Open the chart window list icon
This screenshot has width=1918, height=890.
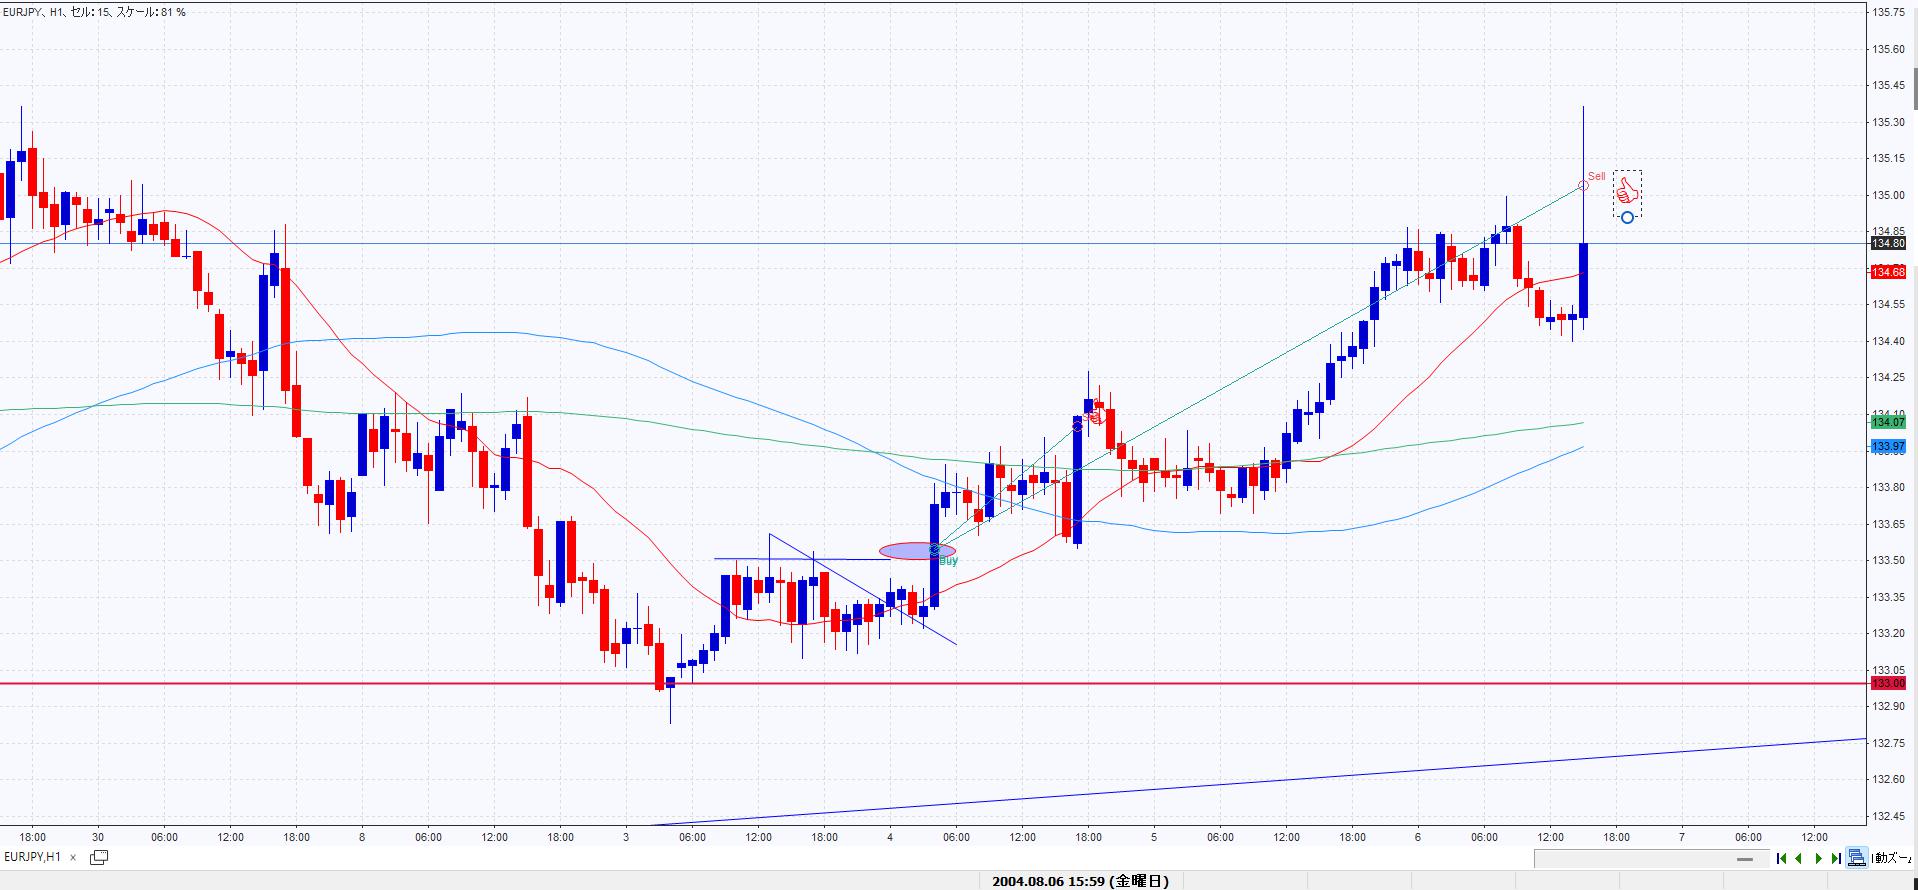tap(99, 857)
